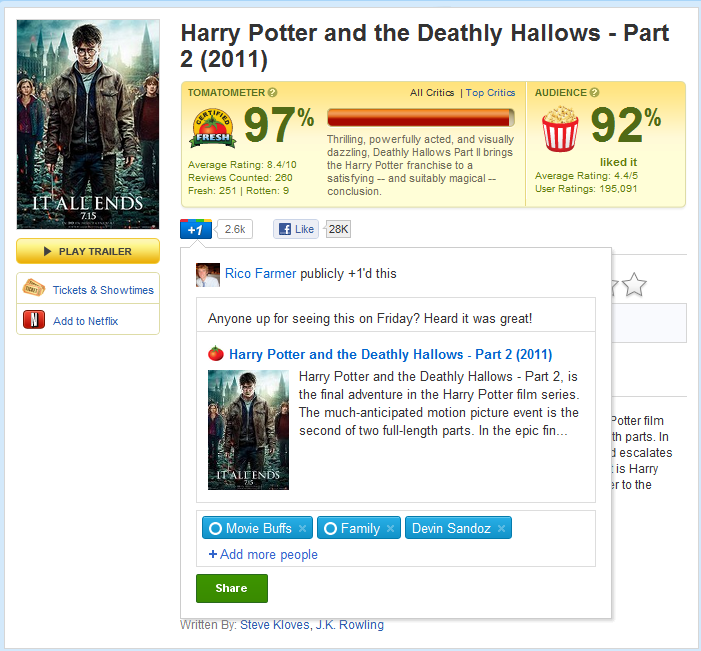Select the All Critics tab
Viewport: 701px width, 651px height.
point(431,93)
